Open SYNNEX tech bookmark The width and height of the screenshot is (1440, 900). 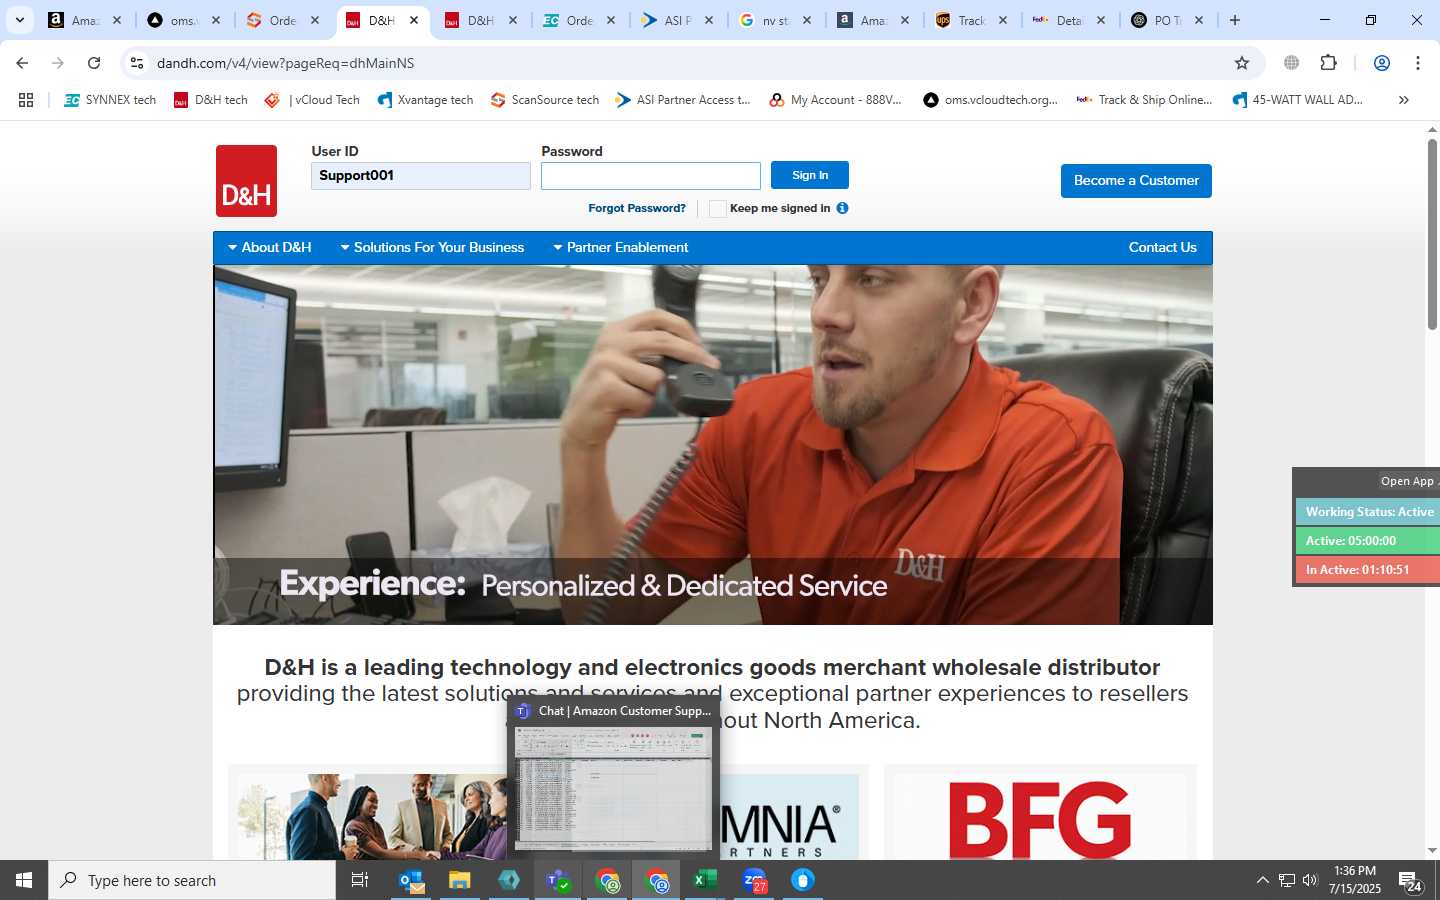(110, 100)
